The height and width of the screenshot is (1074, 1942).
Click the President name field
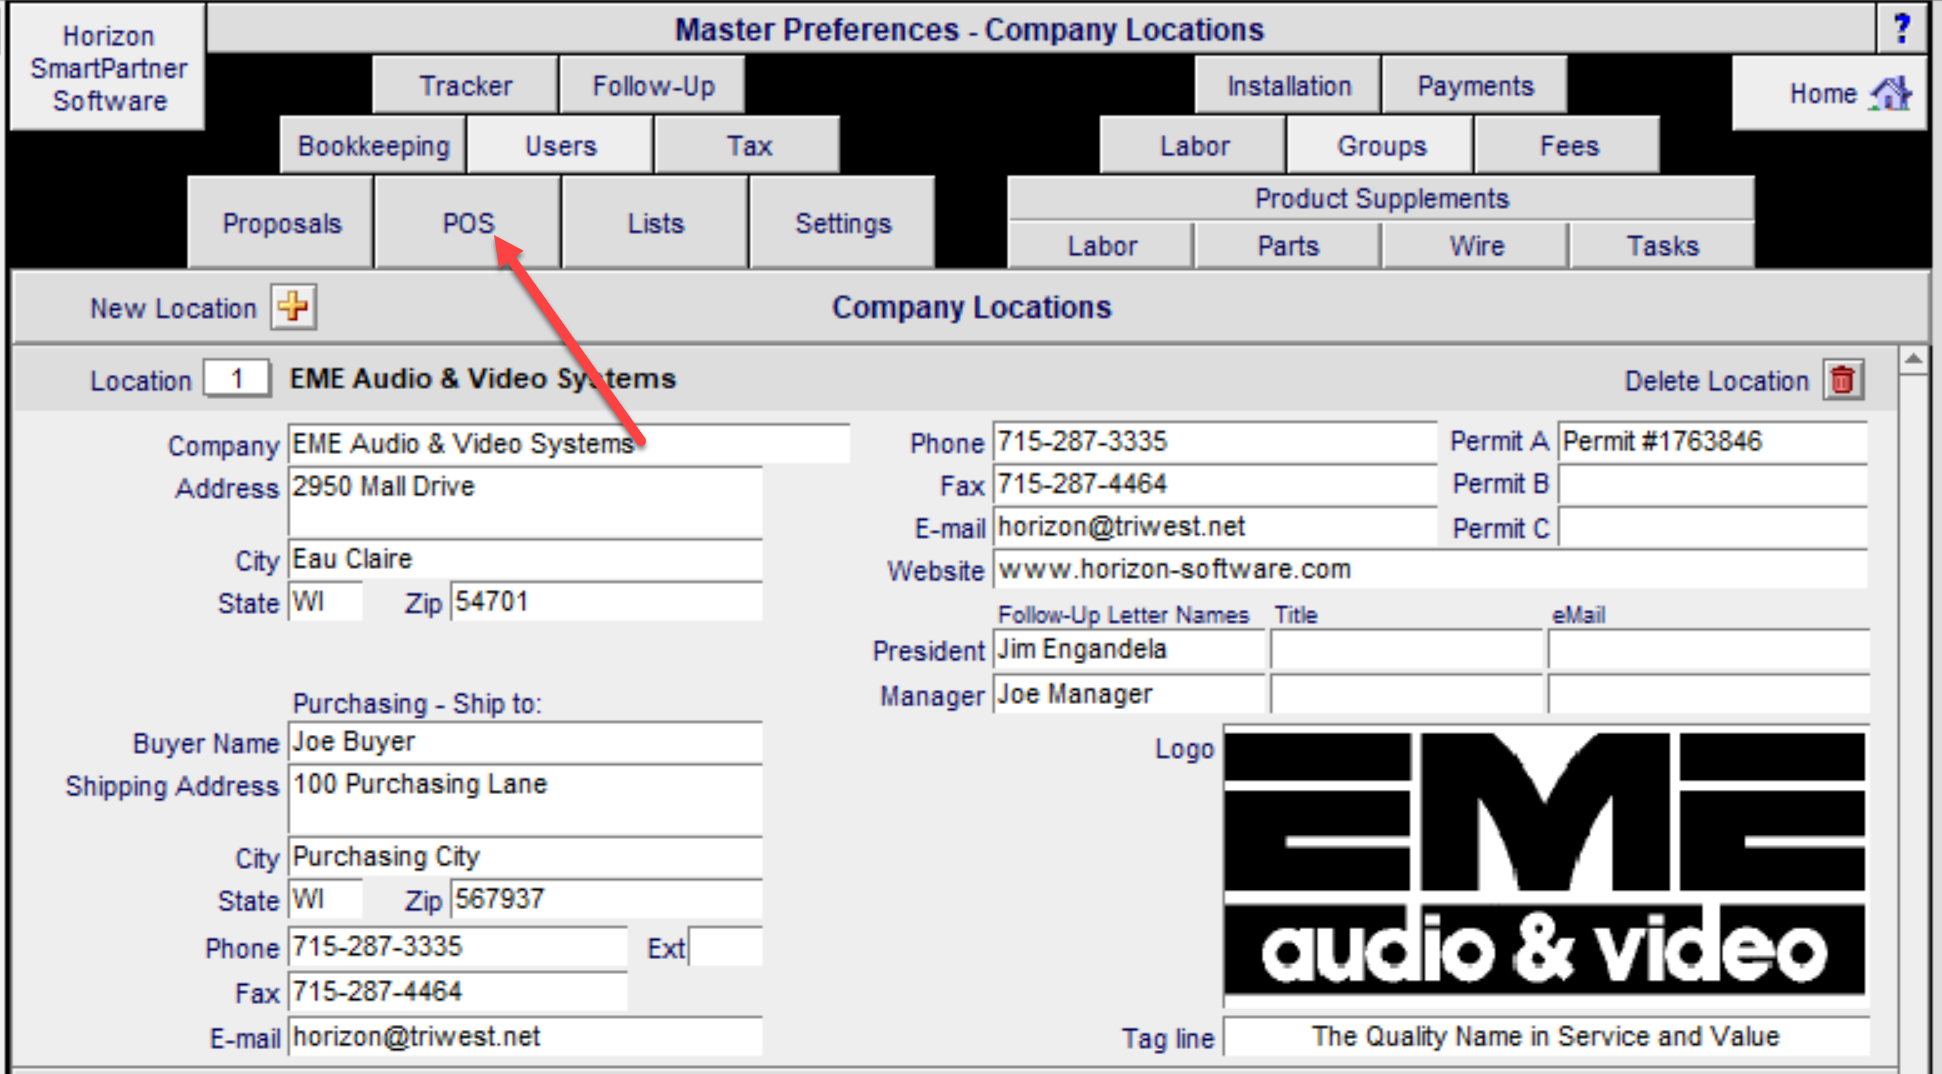(x=1129, y=650)
